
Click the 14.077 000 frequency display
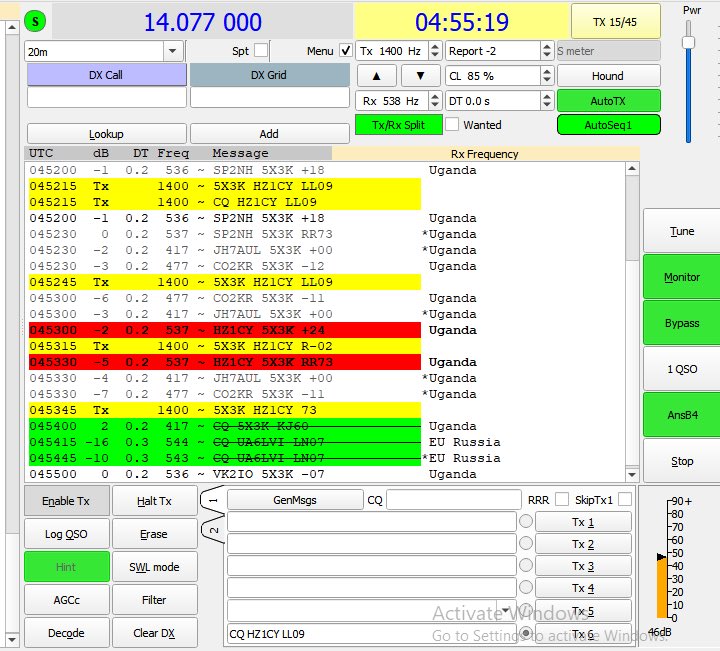202,22
